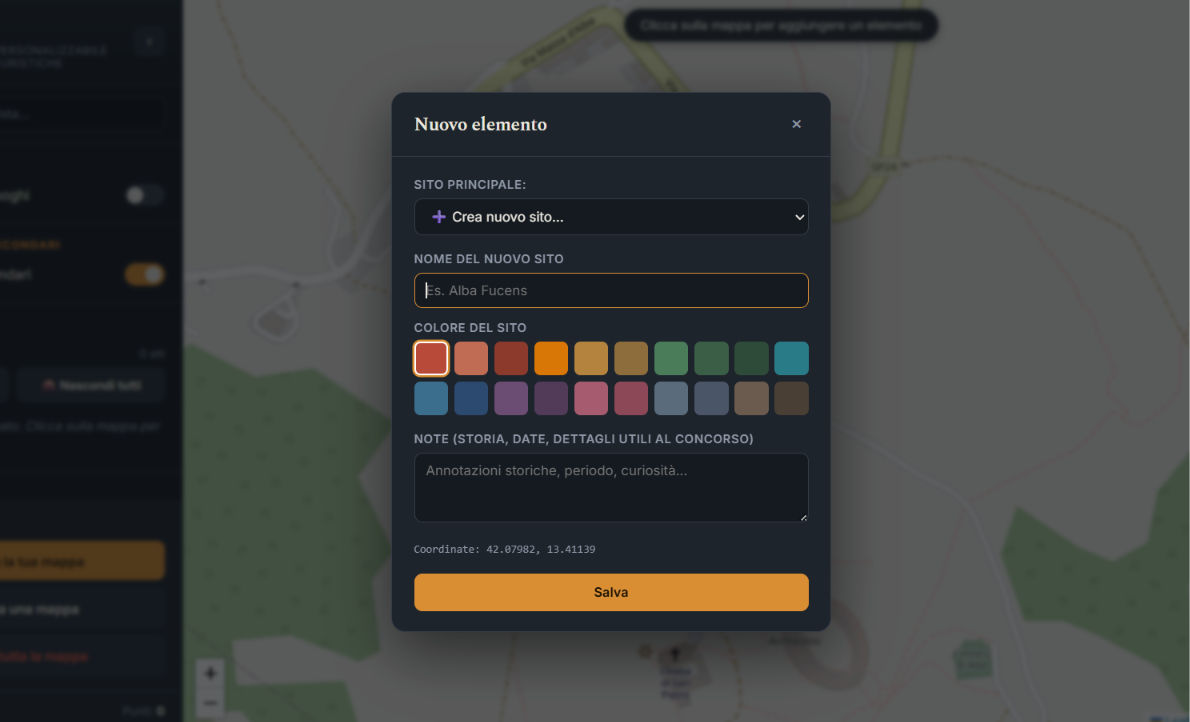Choose the raspberry swatch right of pink
This screenshot has height=722, width=1190.
(631, 399)
